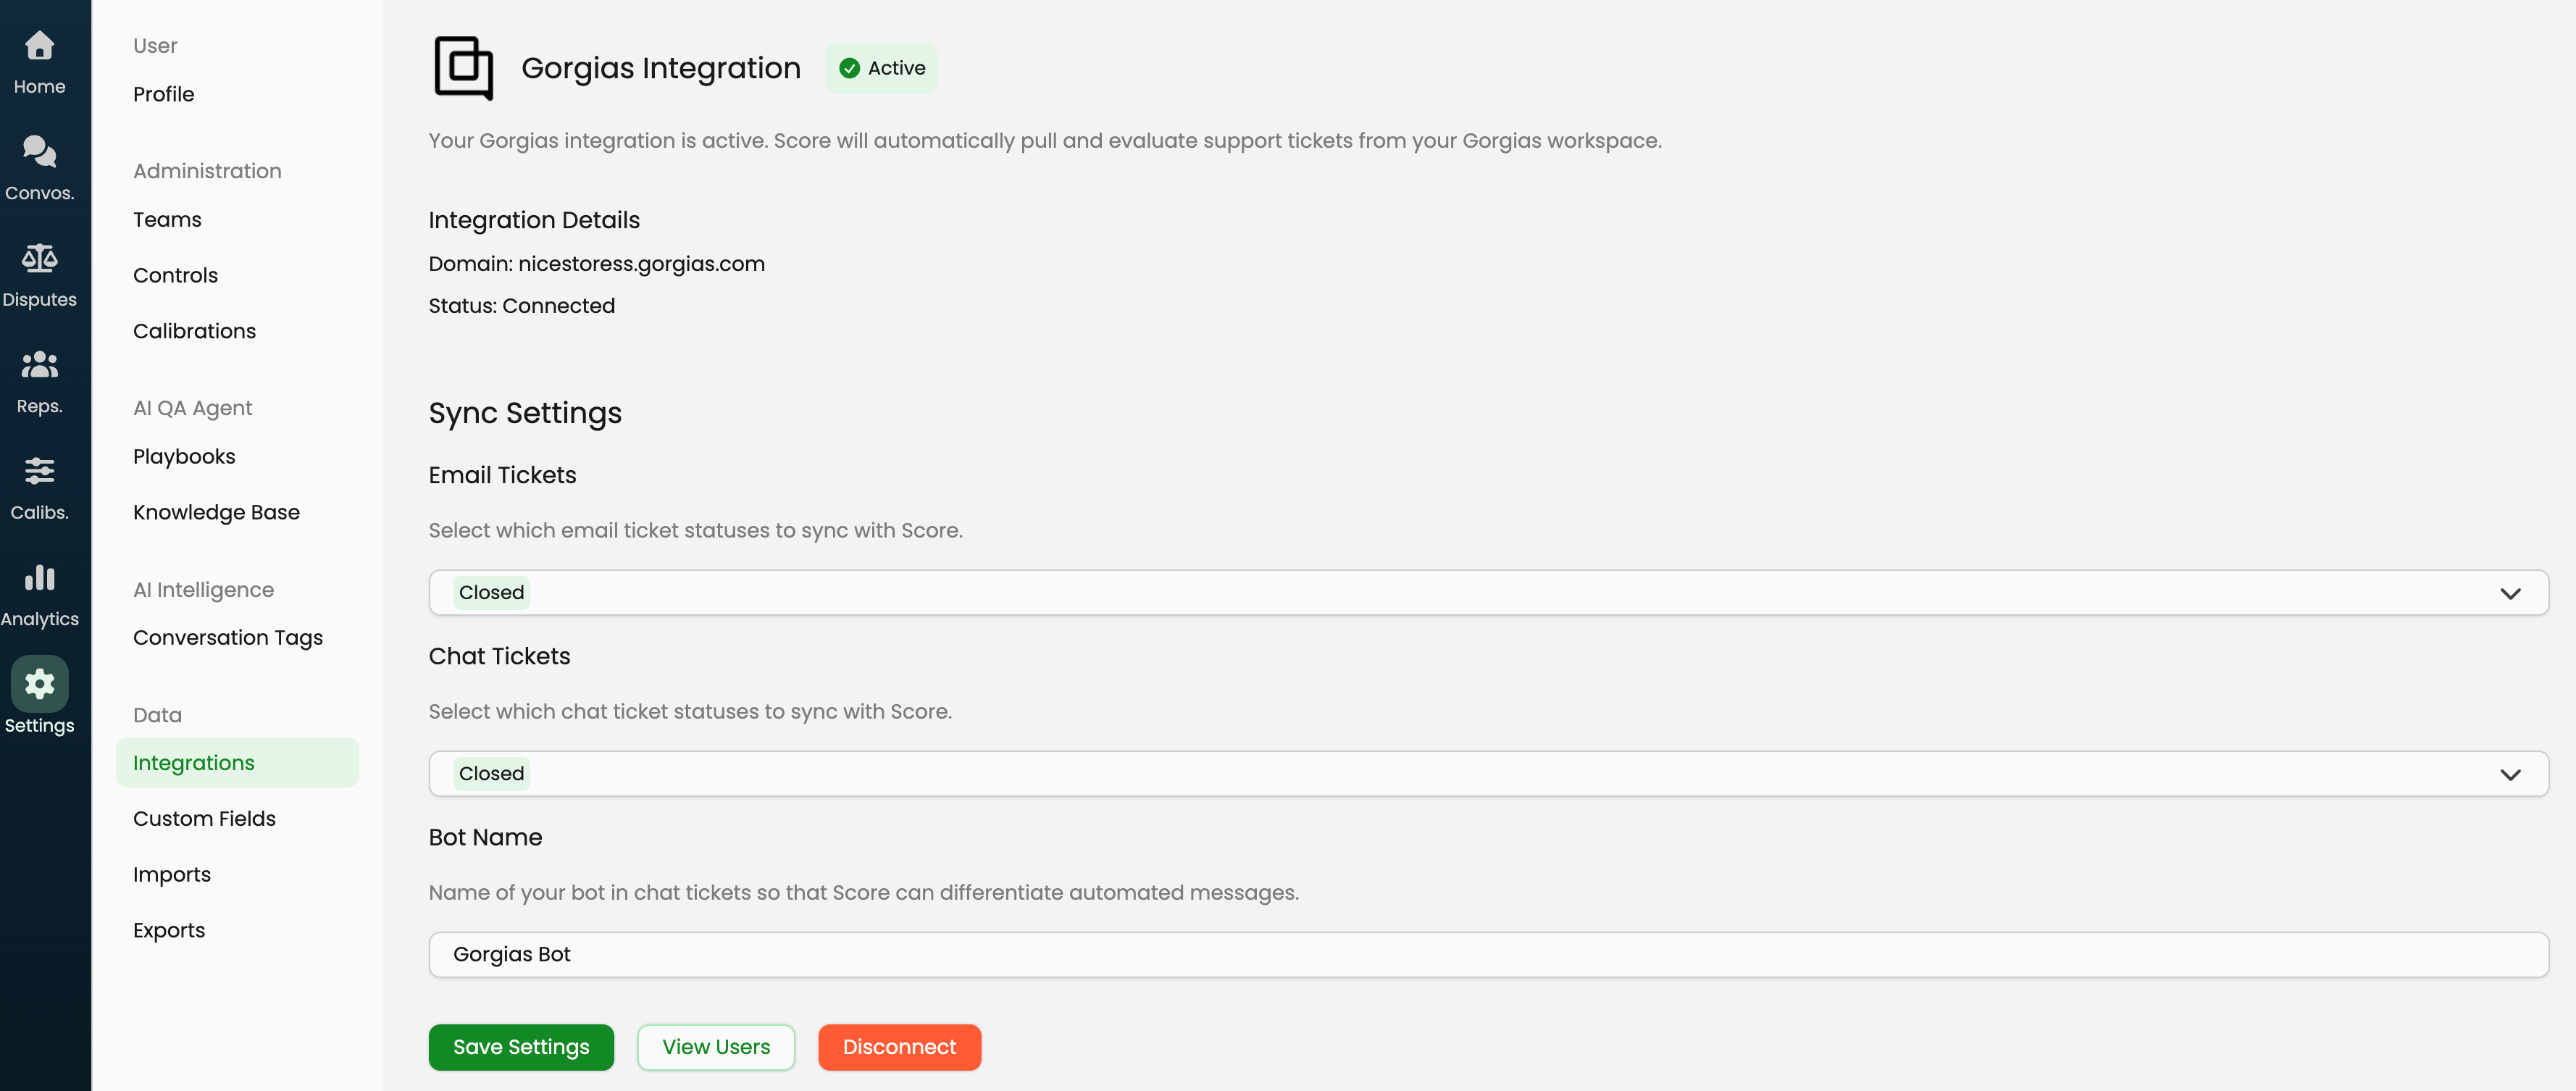Click the View Users button

[716, 1047]
